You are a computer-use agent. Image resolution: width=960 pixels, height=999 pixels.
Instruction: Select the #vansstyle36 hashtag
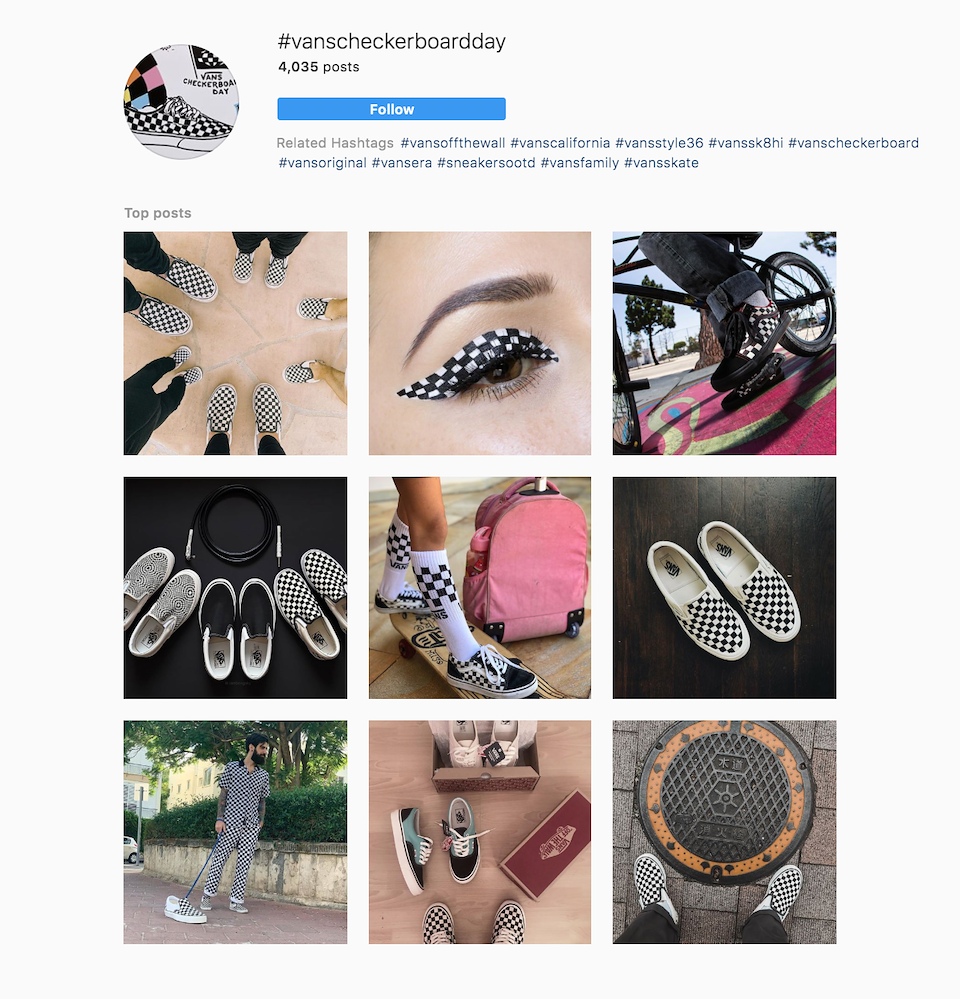(659, 143)
